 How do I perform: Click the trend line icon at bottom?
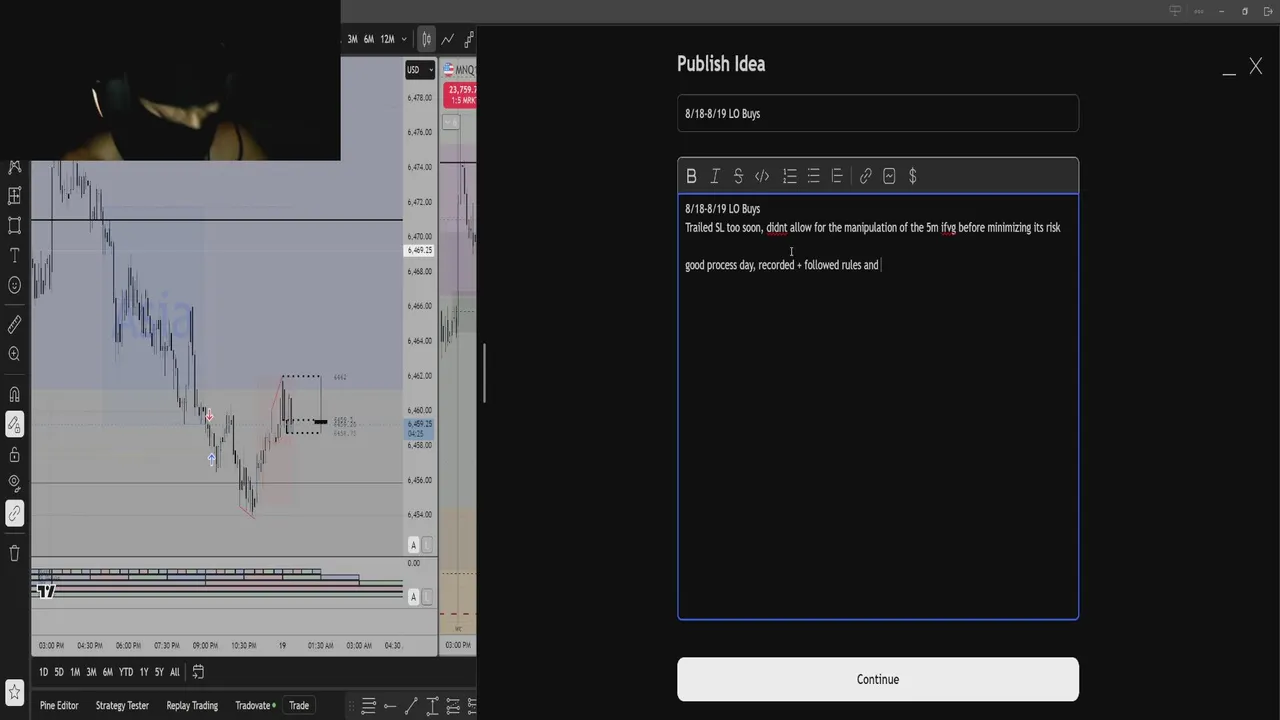411,706
